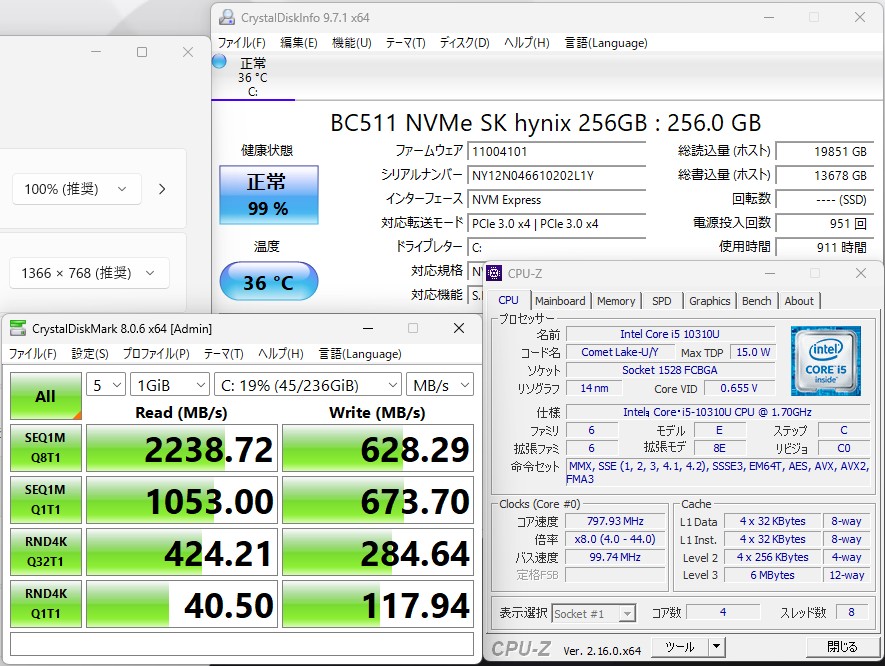The width and height of the screenshot is (885, 666).
Task: Open the 1GiB test size dropdown
Action: point(168,385)
